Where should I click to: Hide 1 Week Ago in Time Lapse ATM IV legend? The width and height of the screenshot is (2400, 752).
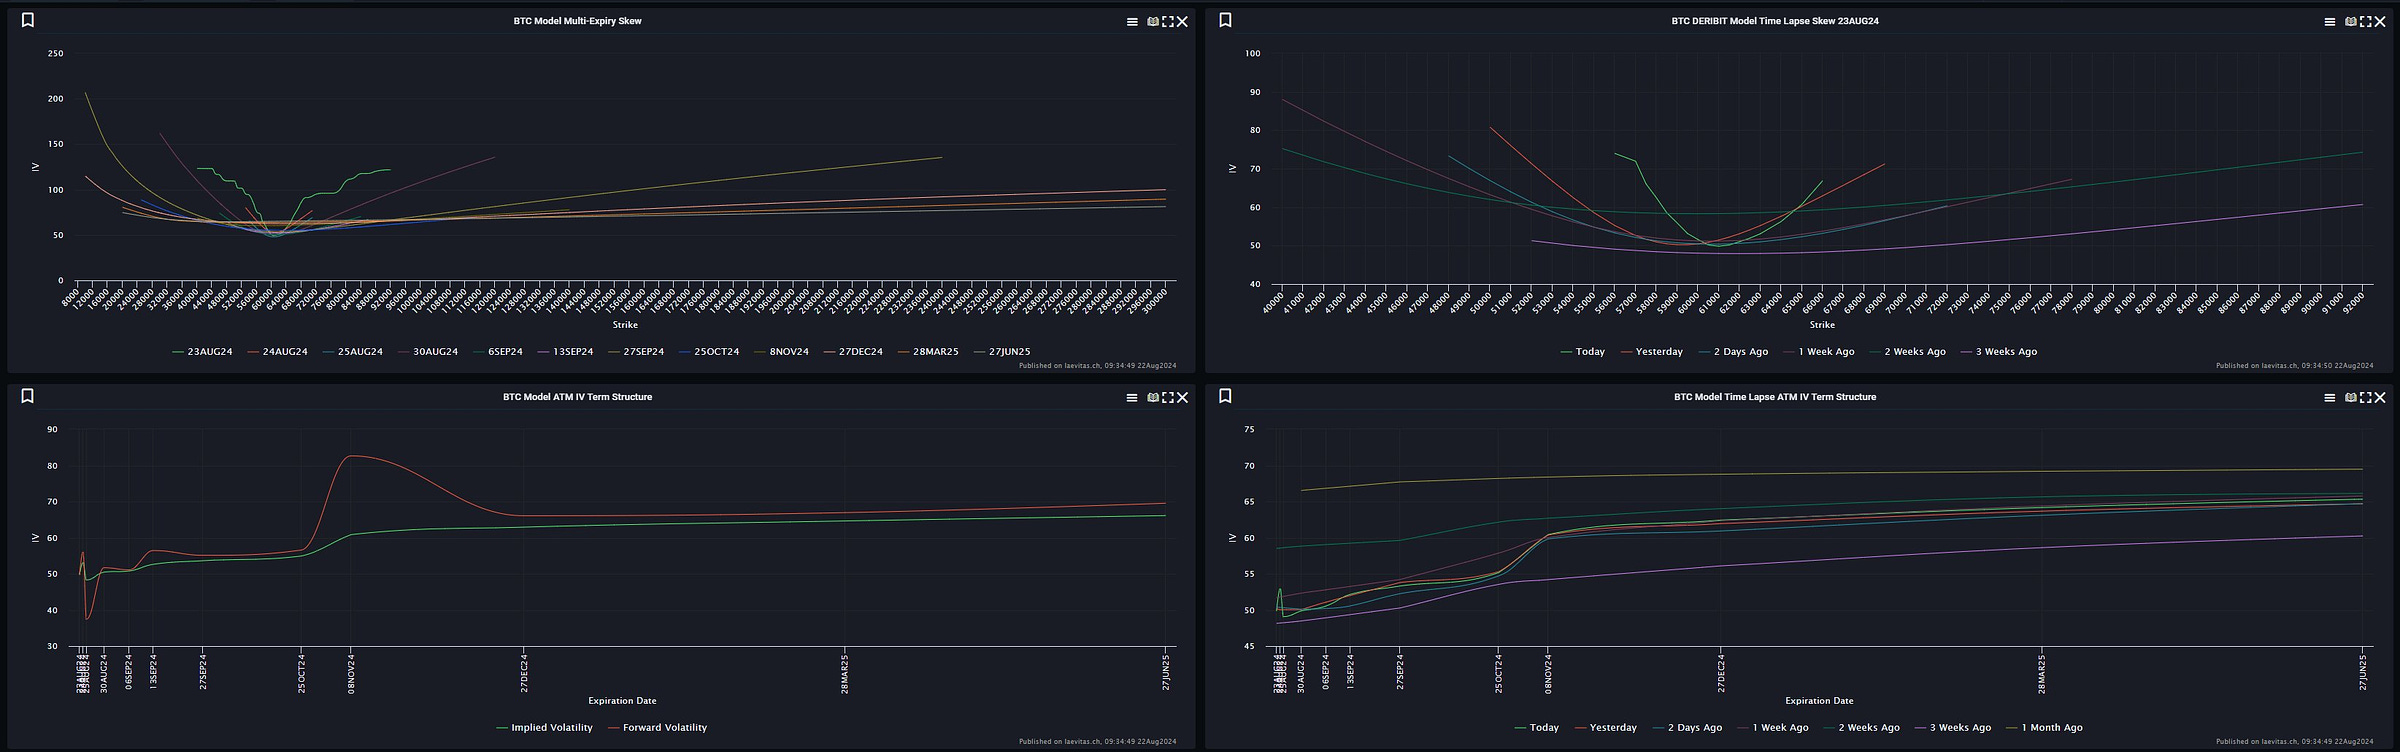click(x=1772, y=728)
